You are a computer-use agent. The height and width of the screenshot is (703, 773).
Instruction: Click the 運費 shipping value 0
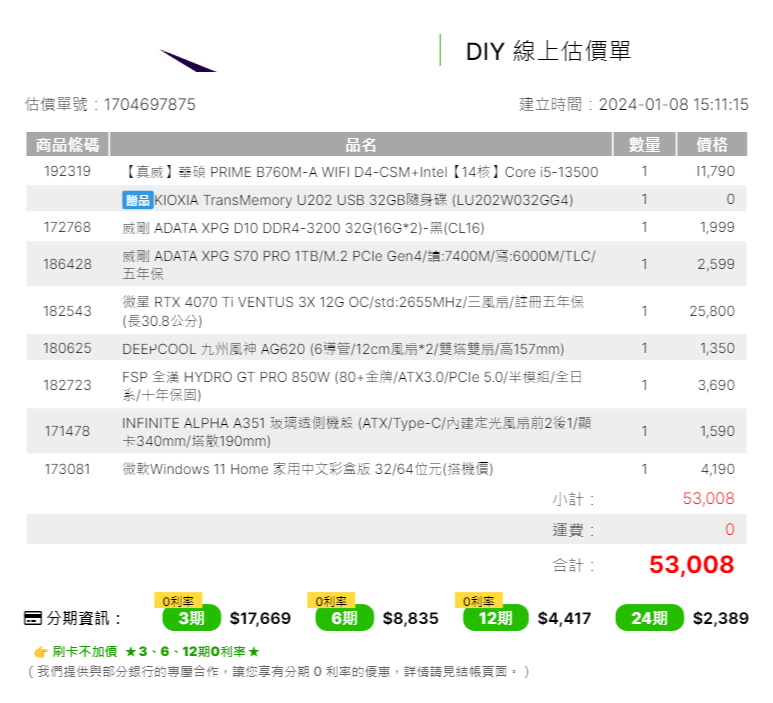pos(730,529)
